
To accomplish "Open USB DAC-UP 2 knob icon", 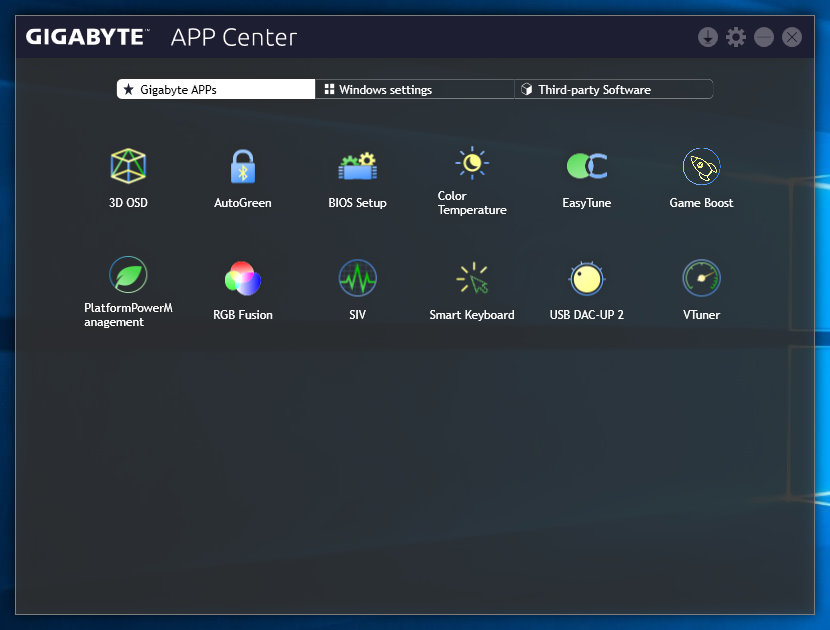I will (587, 278).
